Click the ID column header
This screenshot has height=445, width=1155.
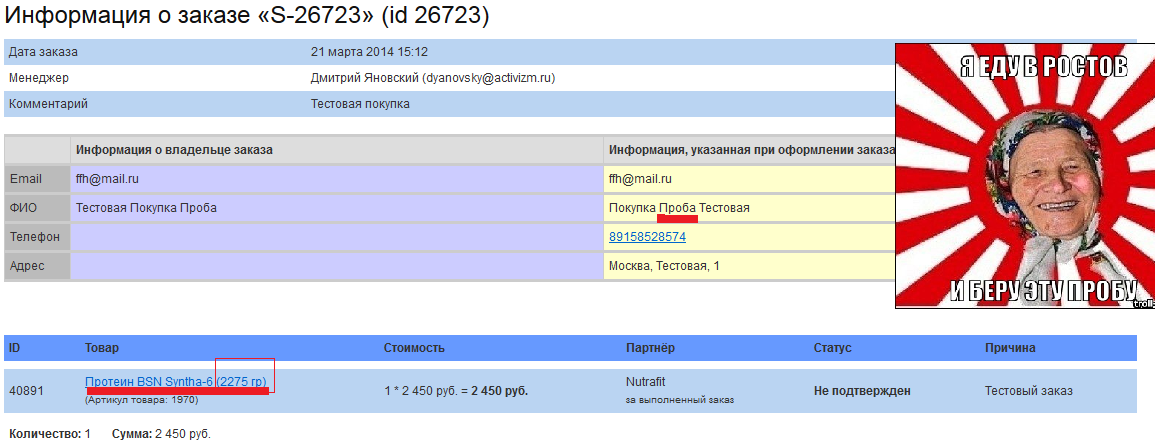(15, 348)
